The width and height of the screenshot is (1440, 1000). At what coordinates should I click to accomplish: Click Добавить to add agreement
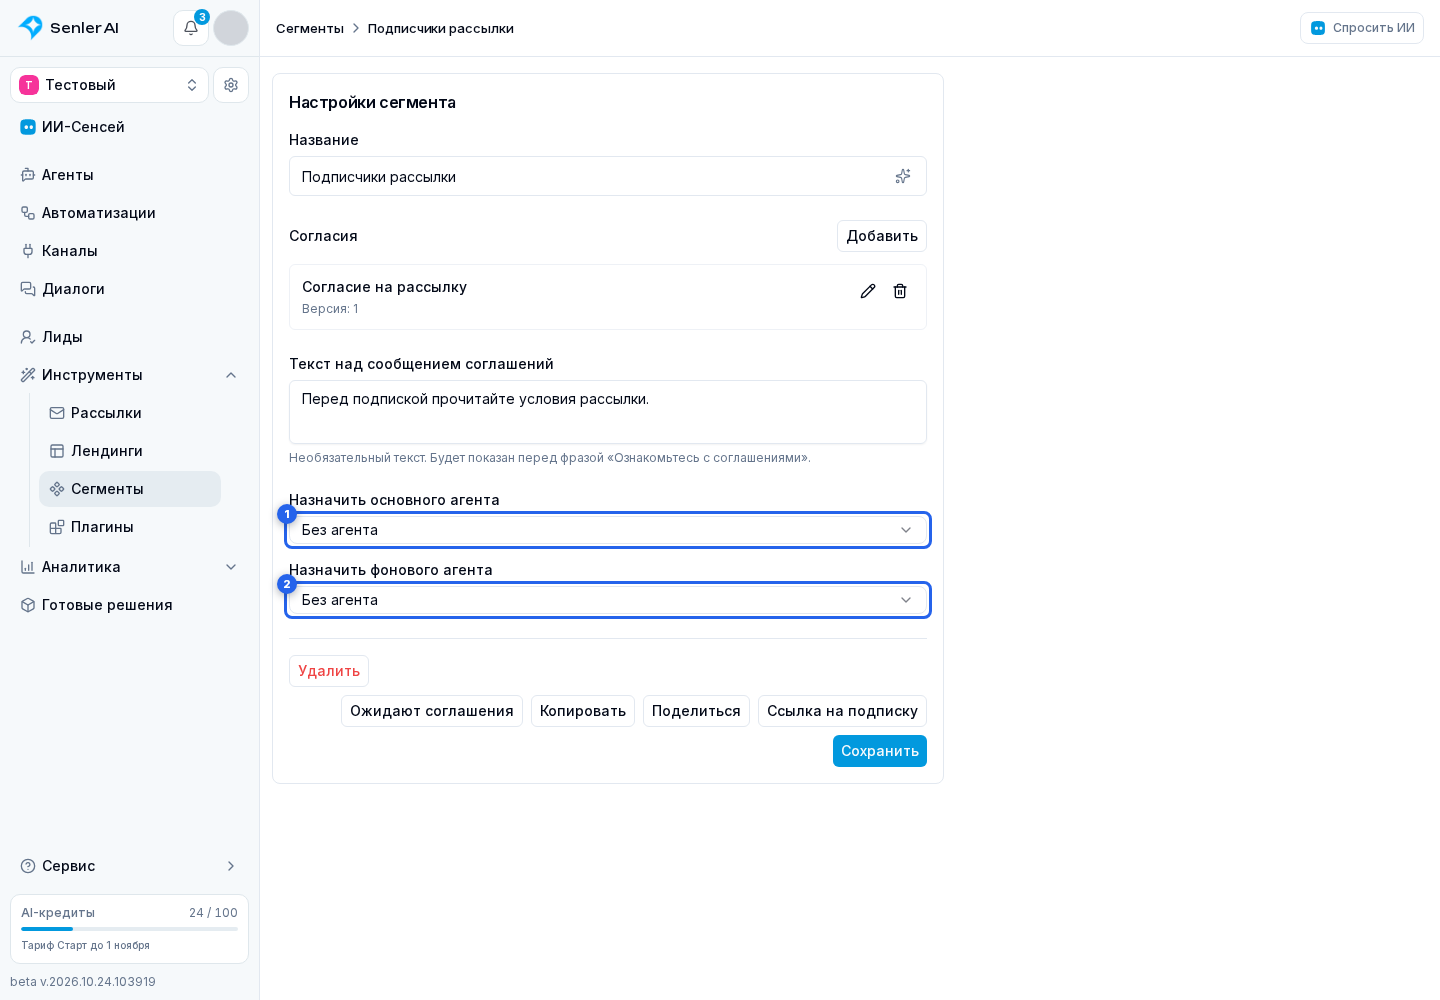(x=882, y=236)
